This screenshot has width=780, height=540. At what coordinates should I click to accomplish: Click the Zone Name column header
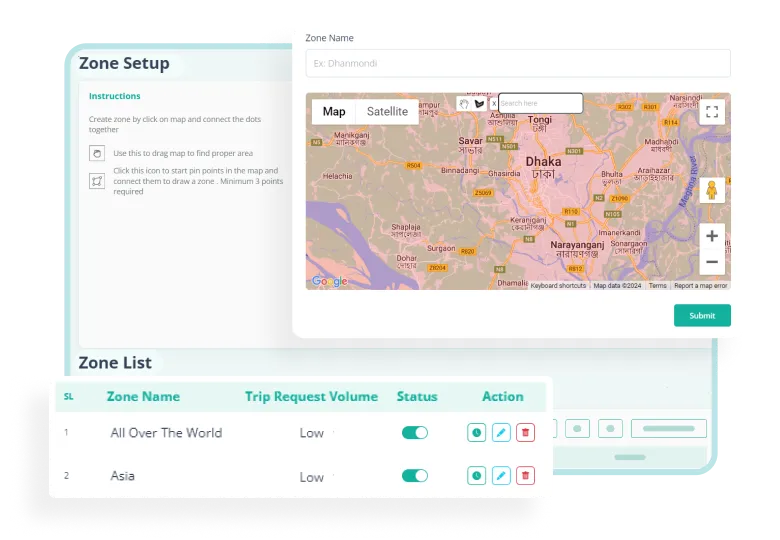pos(143,396)
